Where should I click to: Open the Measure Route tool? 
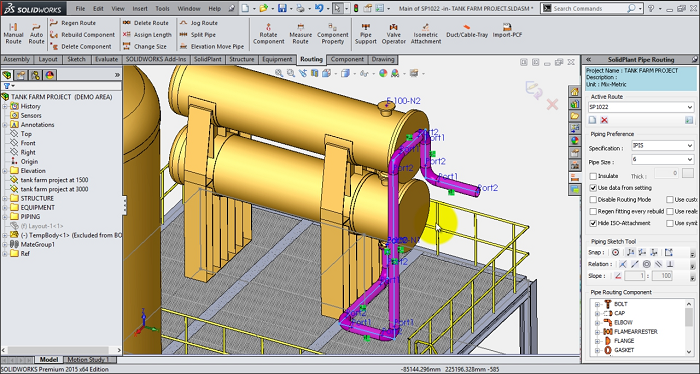(300, 34)
